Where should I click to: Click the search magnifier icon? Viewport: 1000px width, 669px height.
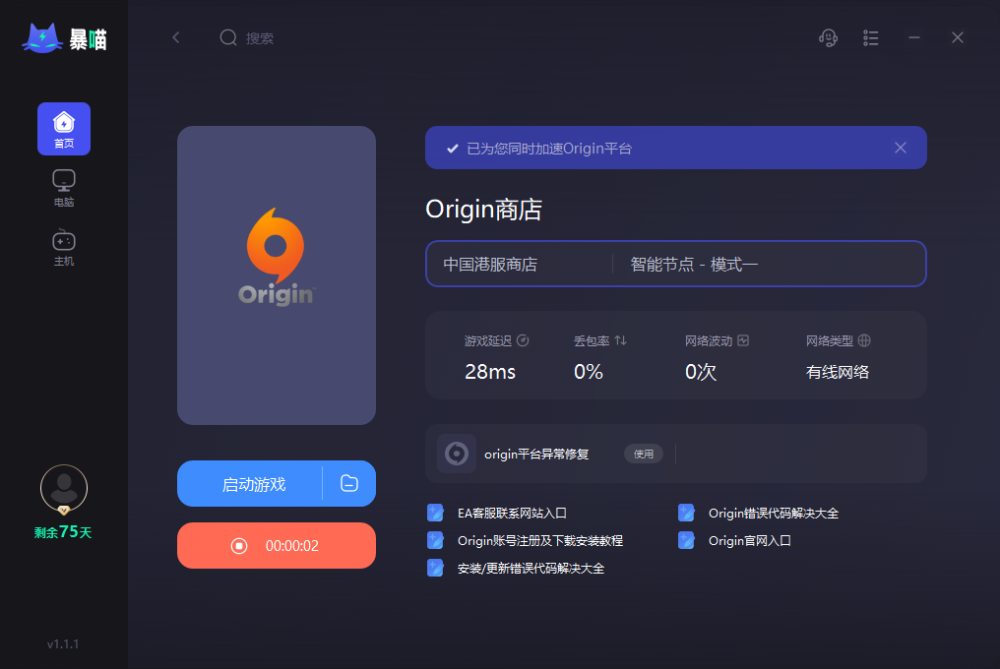click(228, 38)
